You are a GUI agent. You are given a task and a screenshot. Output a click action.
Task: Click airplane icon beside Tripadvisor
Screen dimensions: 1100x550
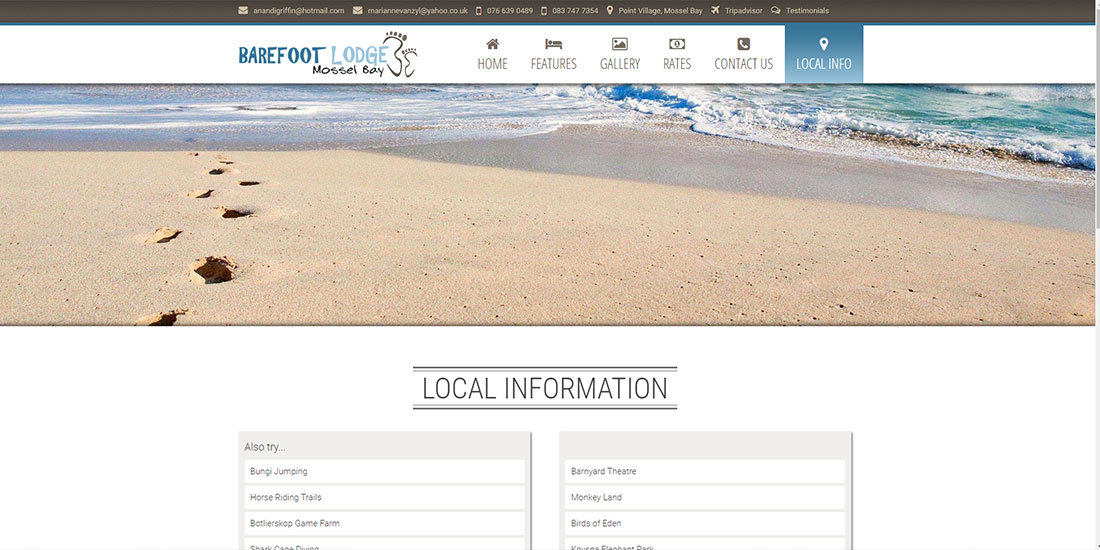pyautogui.click(x=716, y=11)
